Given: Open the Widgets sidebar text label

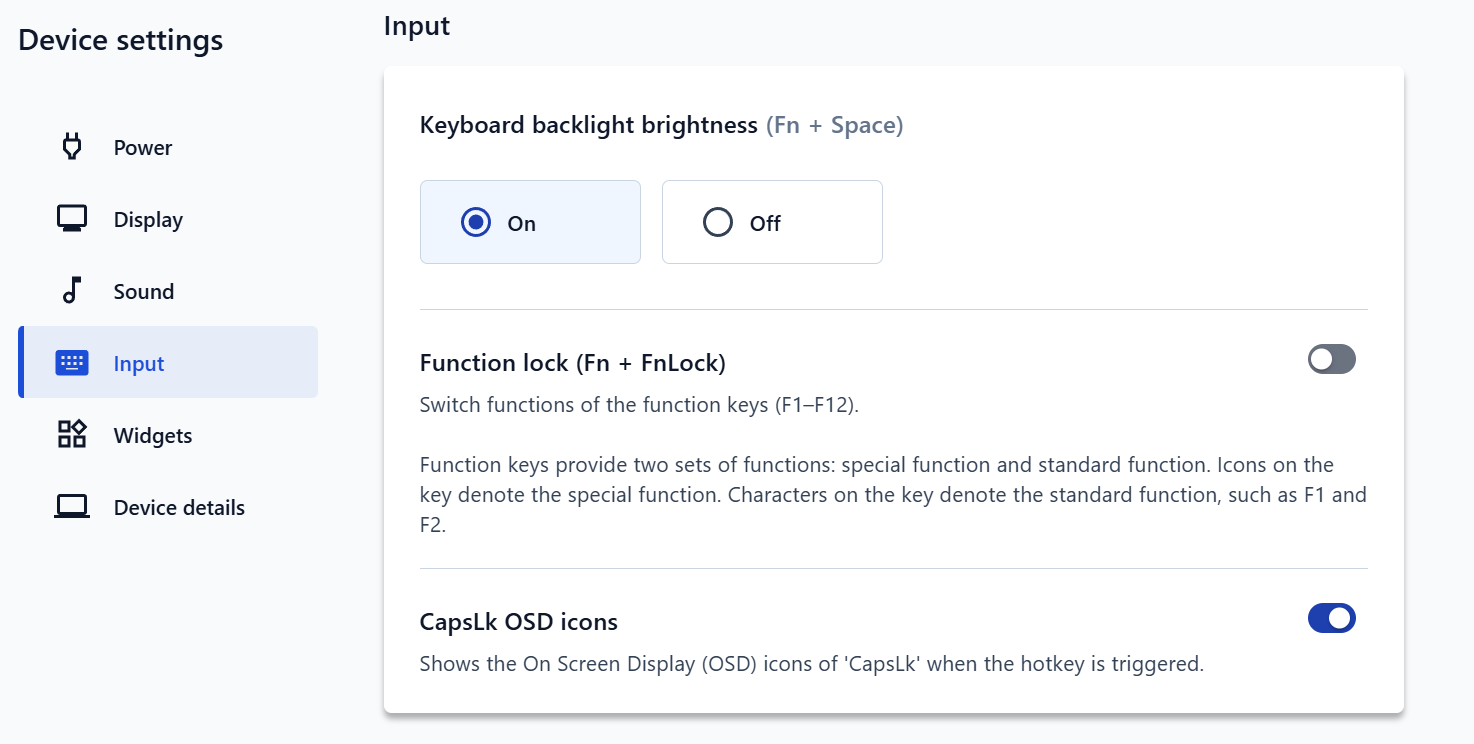Looking at the screenshot, I should pos(153,436).
